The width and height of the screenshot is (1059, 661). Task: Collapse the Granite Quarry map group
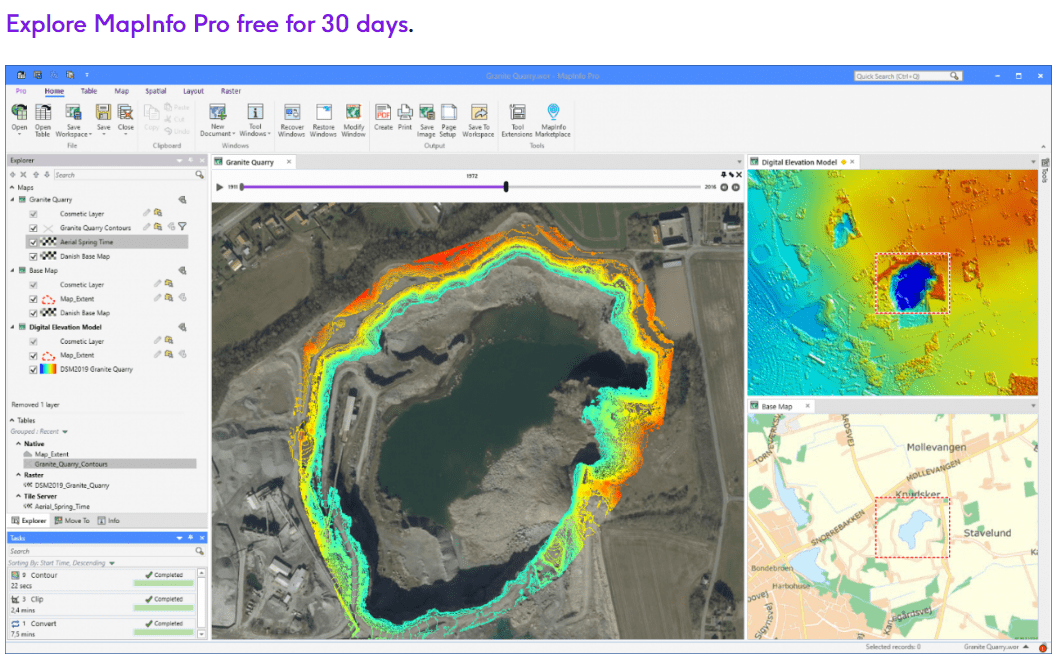(x=12, y=200)
